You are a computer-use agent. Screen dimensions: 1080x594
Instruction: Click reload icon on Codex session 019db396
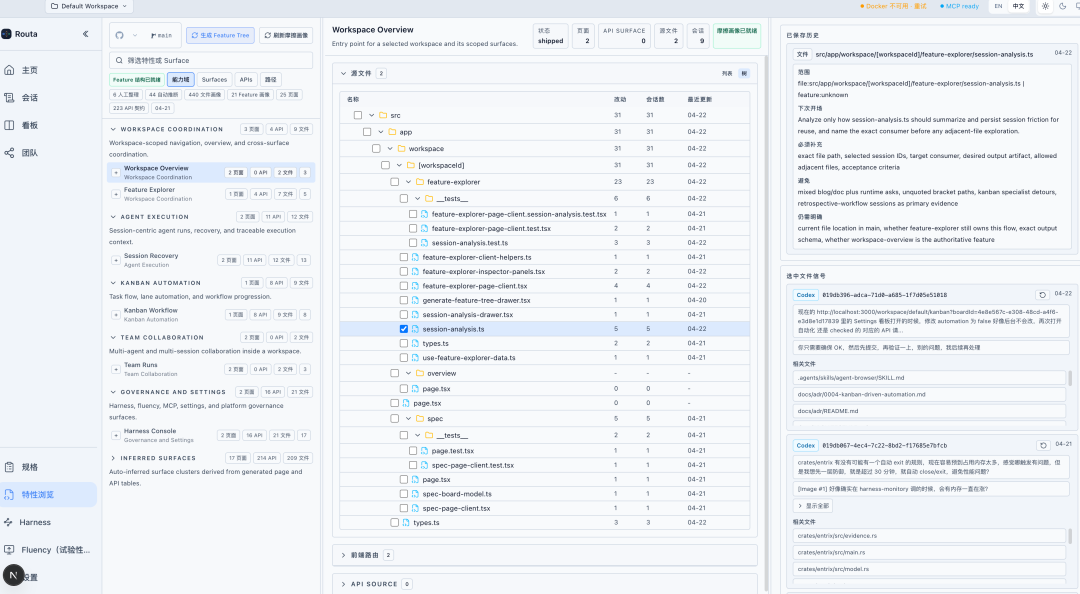click(x=1042, y=295)
